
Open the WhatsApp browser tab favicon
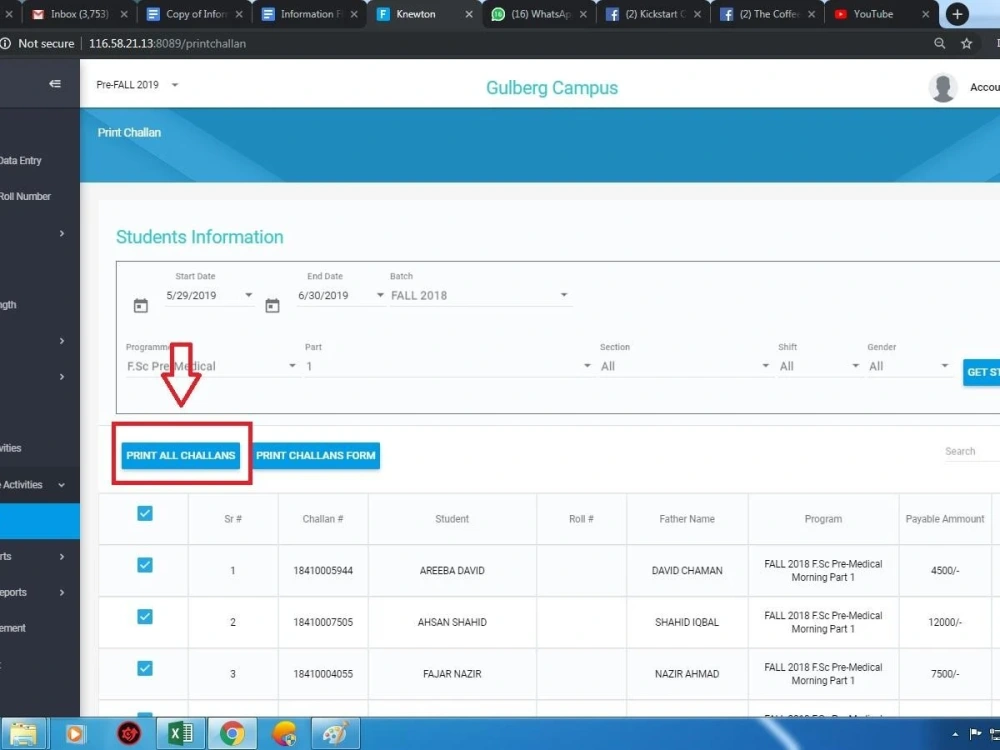point(498,15)
